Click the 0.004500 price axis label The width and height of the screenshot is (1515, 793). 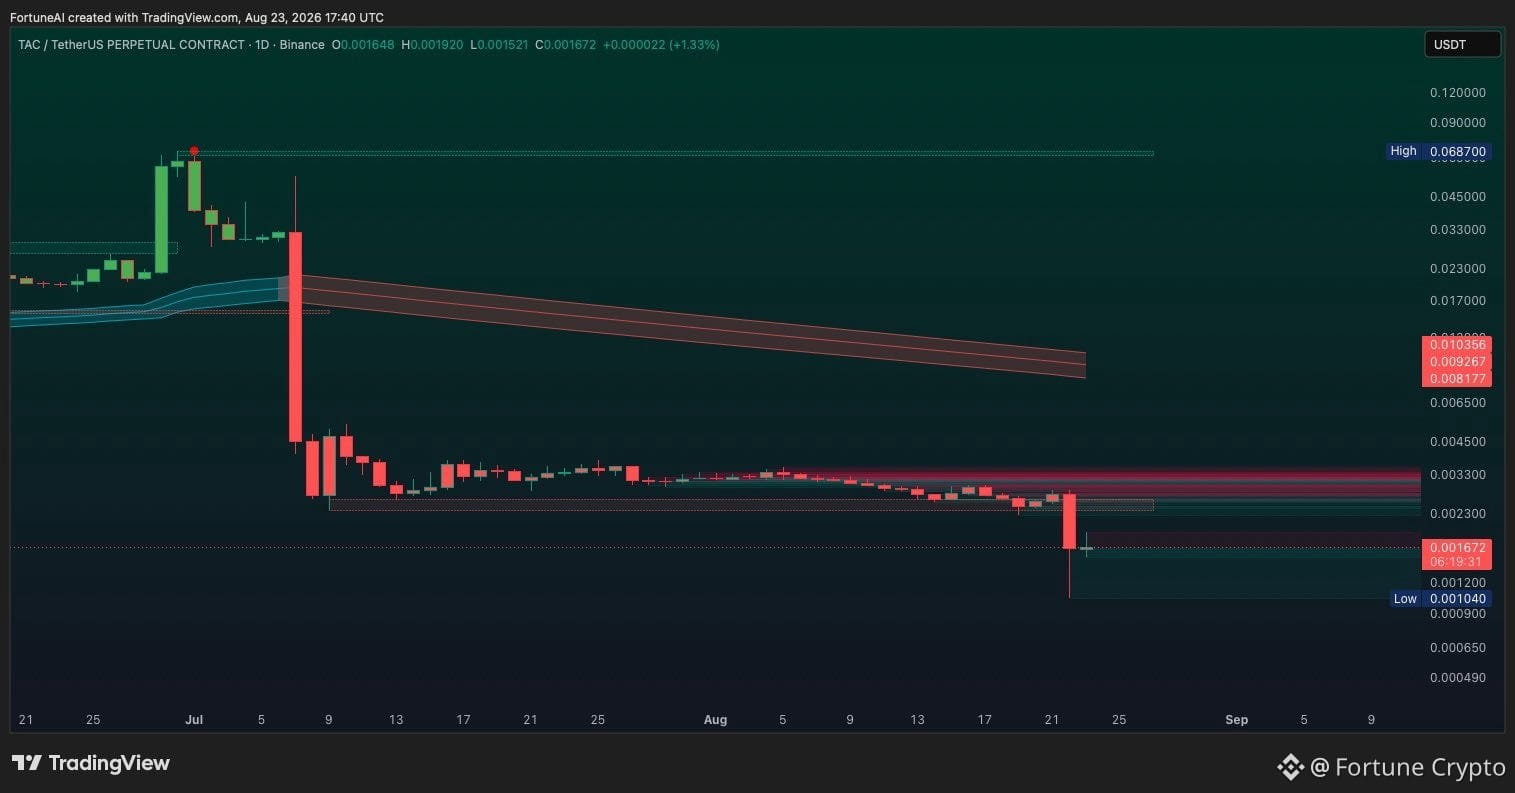coord(1458,441)
